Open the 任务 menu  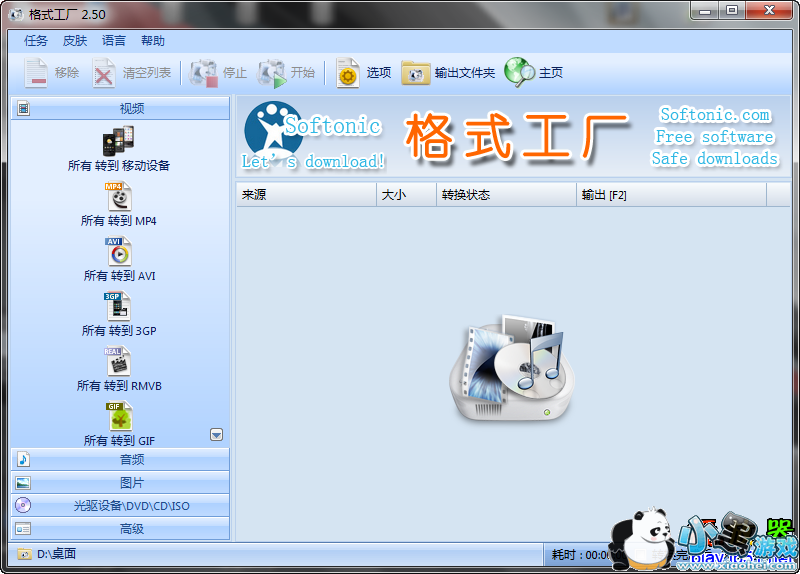pyautogui.click(x=36, y=41)
